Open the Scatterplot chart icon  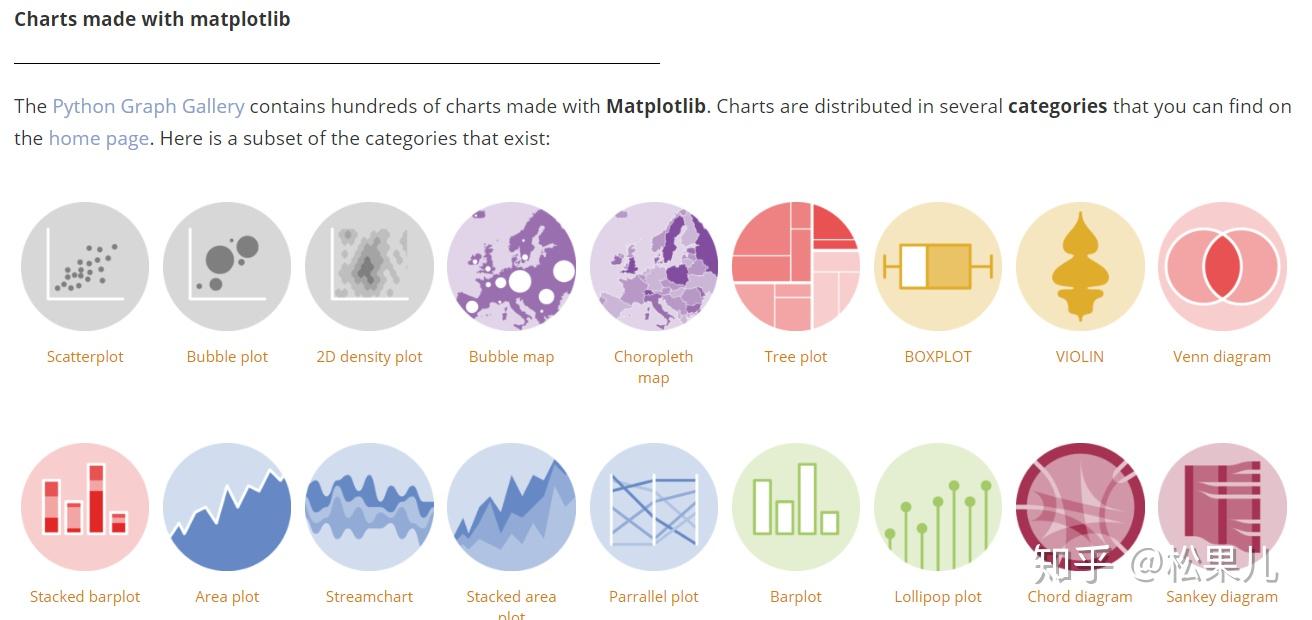click(85, 267)
